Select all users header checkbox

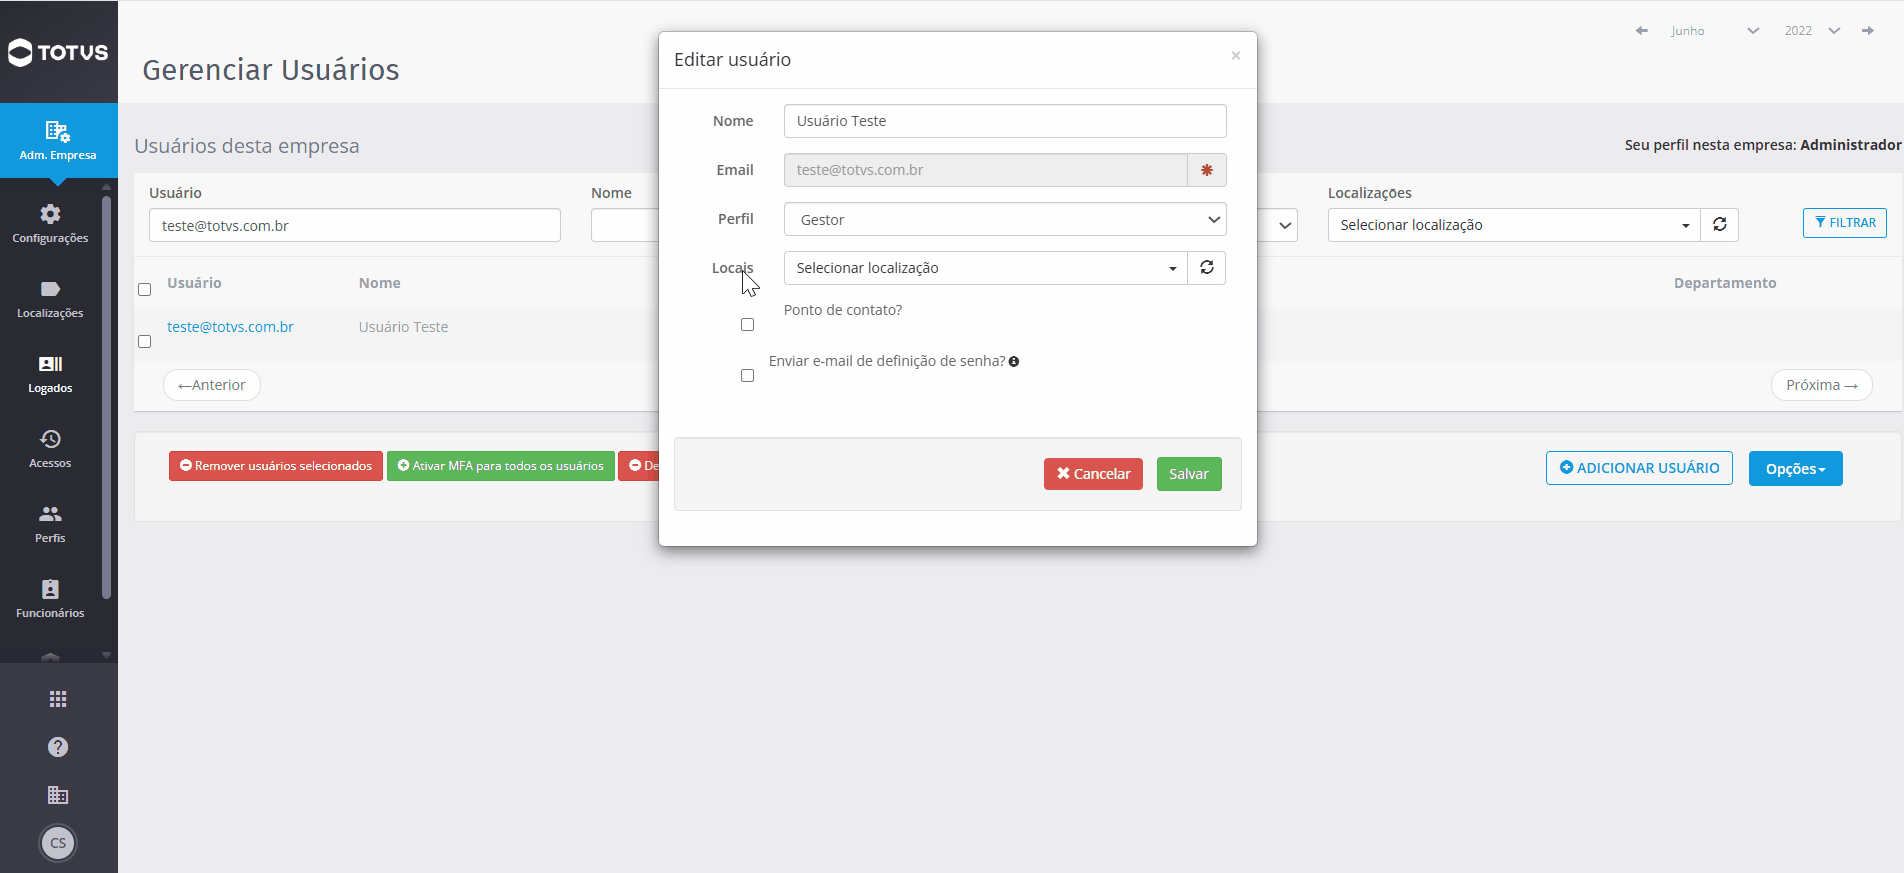point(144,290)
